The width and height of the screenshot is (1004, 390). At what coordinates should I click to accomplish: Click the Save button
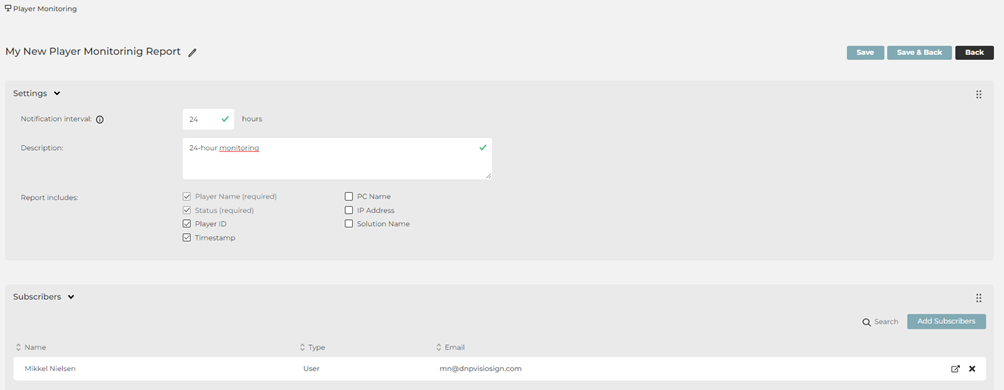click(x=865, y=53)
